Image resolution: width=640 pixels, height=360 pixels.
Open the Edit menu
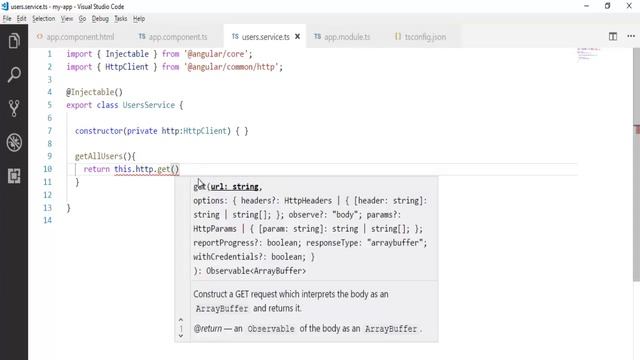click(21, 19)
